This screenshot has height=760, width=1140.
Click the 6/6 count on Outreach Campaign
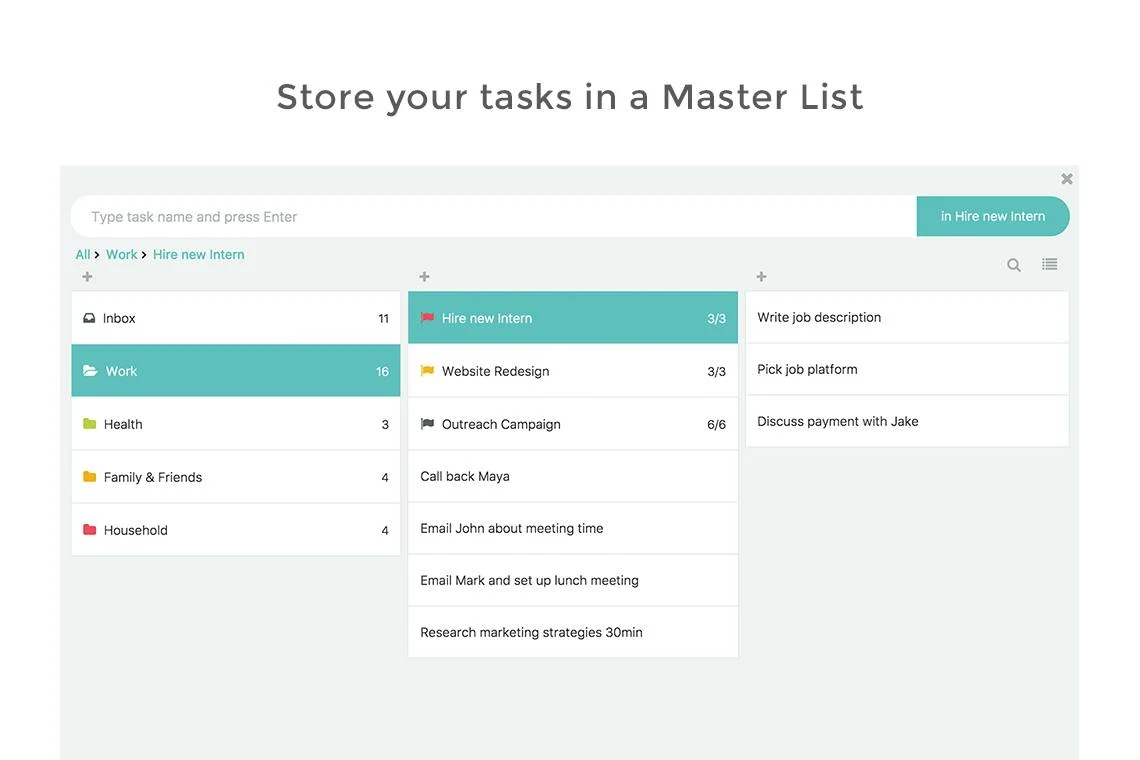[x=716, y=425]
